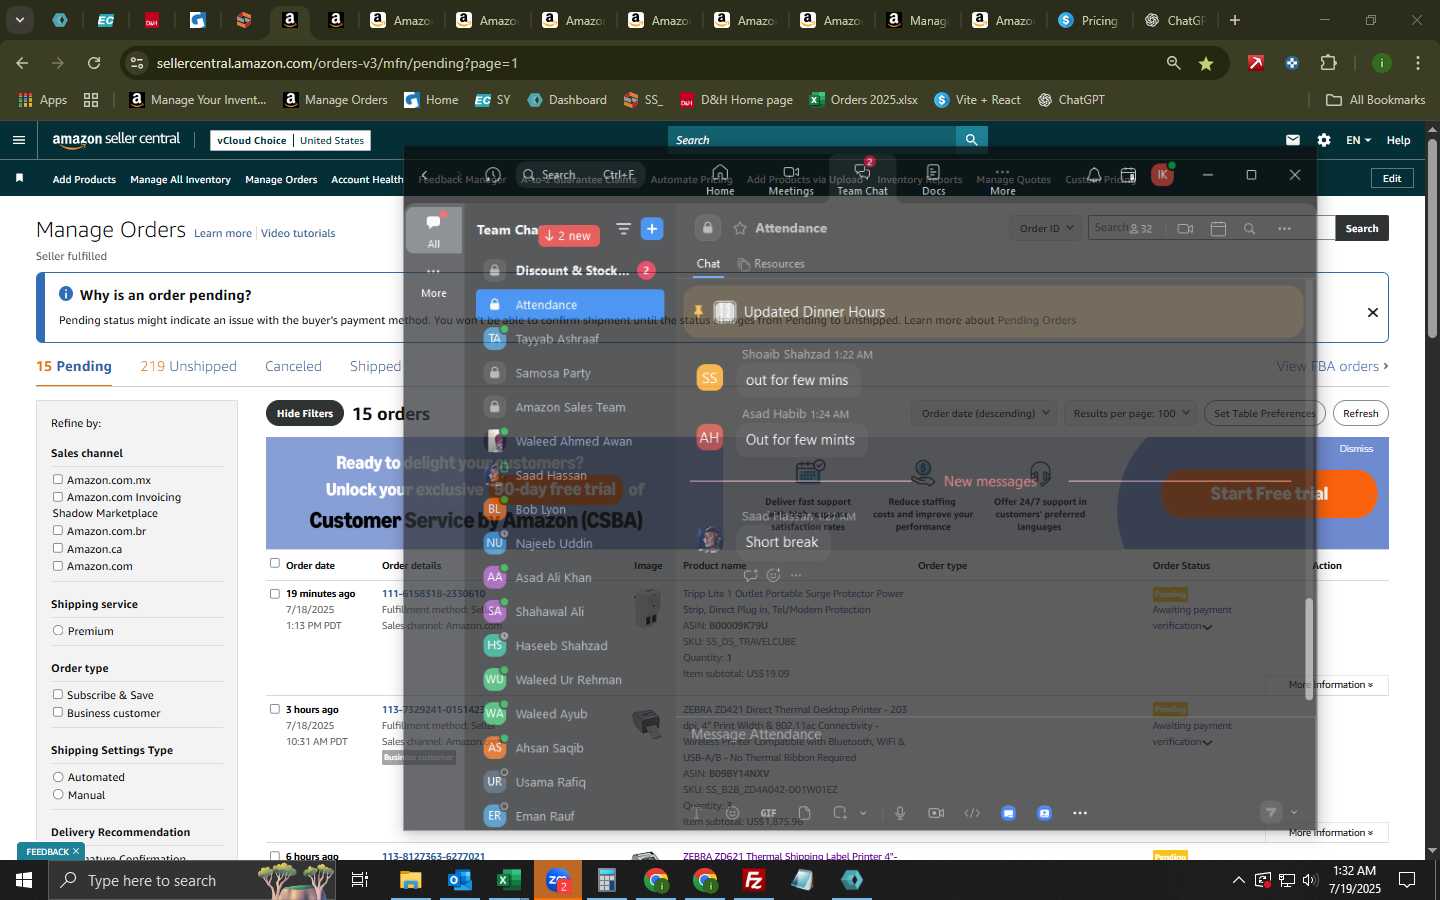This screenshot has height=900, width=1440.
Task: Switch to Canceled orders tab
Action: click(x=293, y=366)
